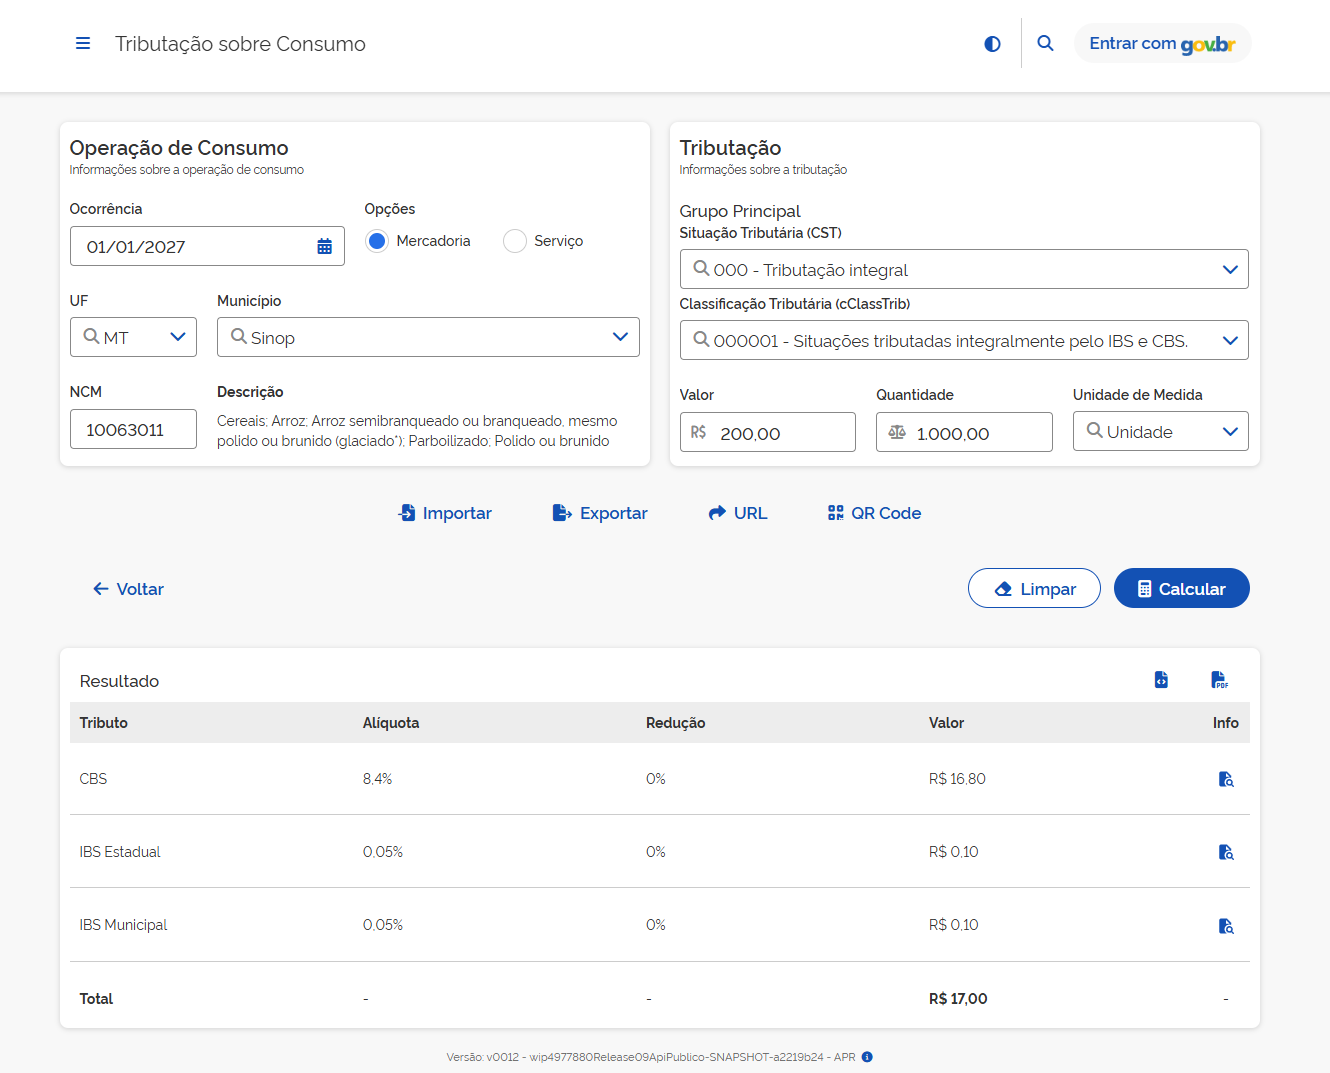Open the calendar picker for Ocorrência
This screenshot has width=1330, height=1073.
tap(324, 247)
